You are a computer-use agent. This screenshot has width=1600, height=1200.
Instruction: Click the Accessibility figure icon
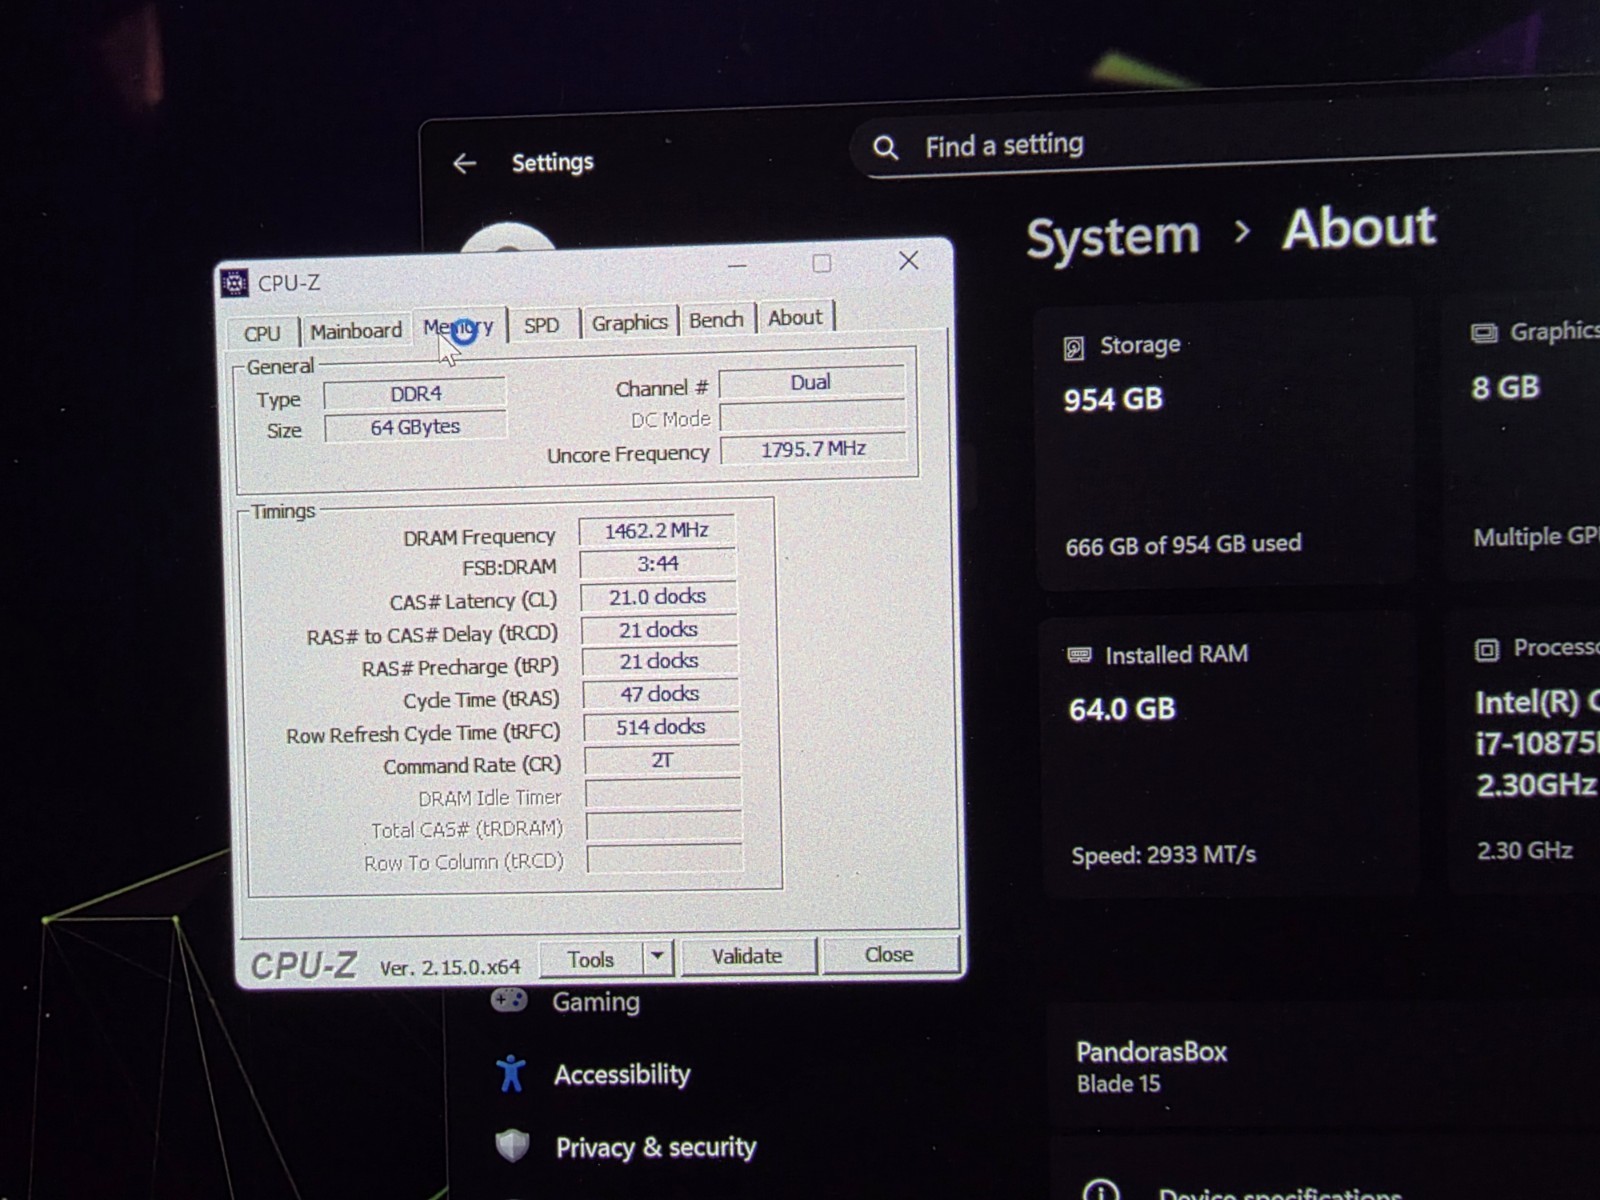pos(511,1073)
